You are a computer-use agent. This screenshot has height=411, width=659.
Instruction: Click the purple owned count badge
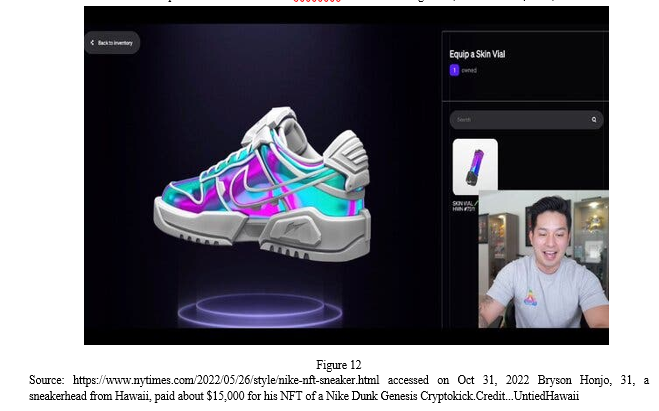tap(454, 70)
